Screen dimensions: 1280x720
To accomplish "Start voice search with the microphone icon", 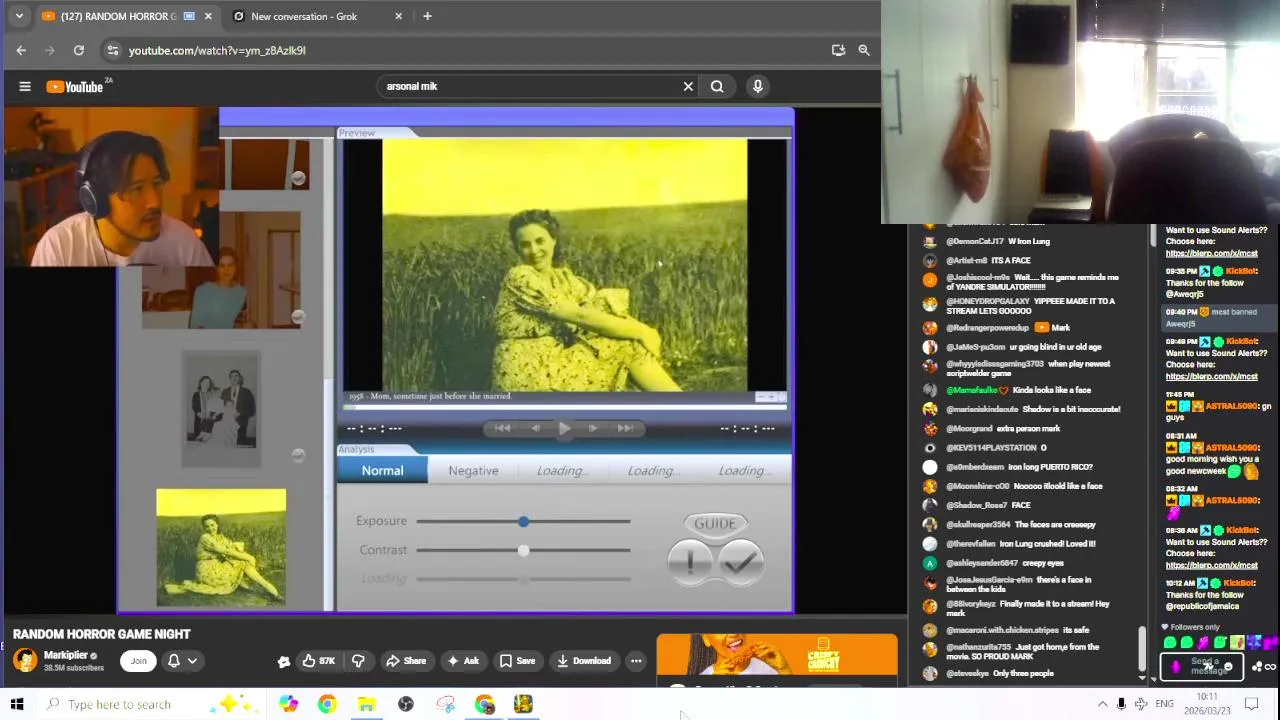I will (x=758, y=86).
